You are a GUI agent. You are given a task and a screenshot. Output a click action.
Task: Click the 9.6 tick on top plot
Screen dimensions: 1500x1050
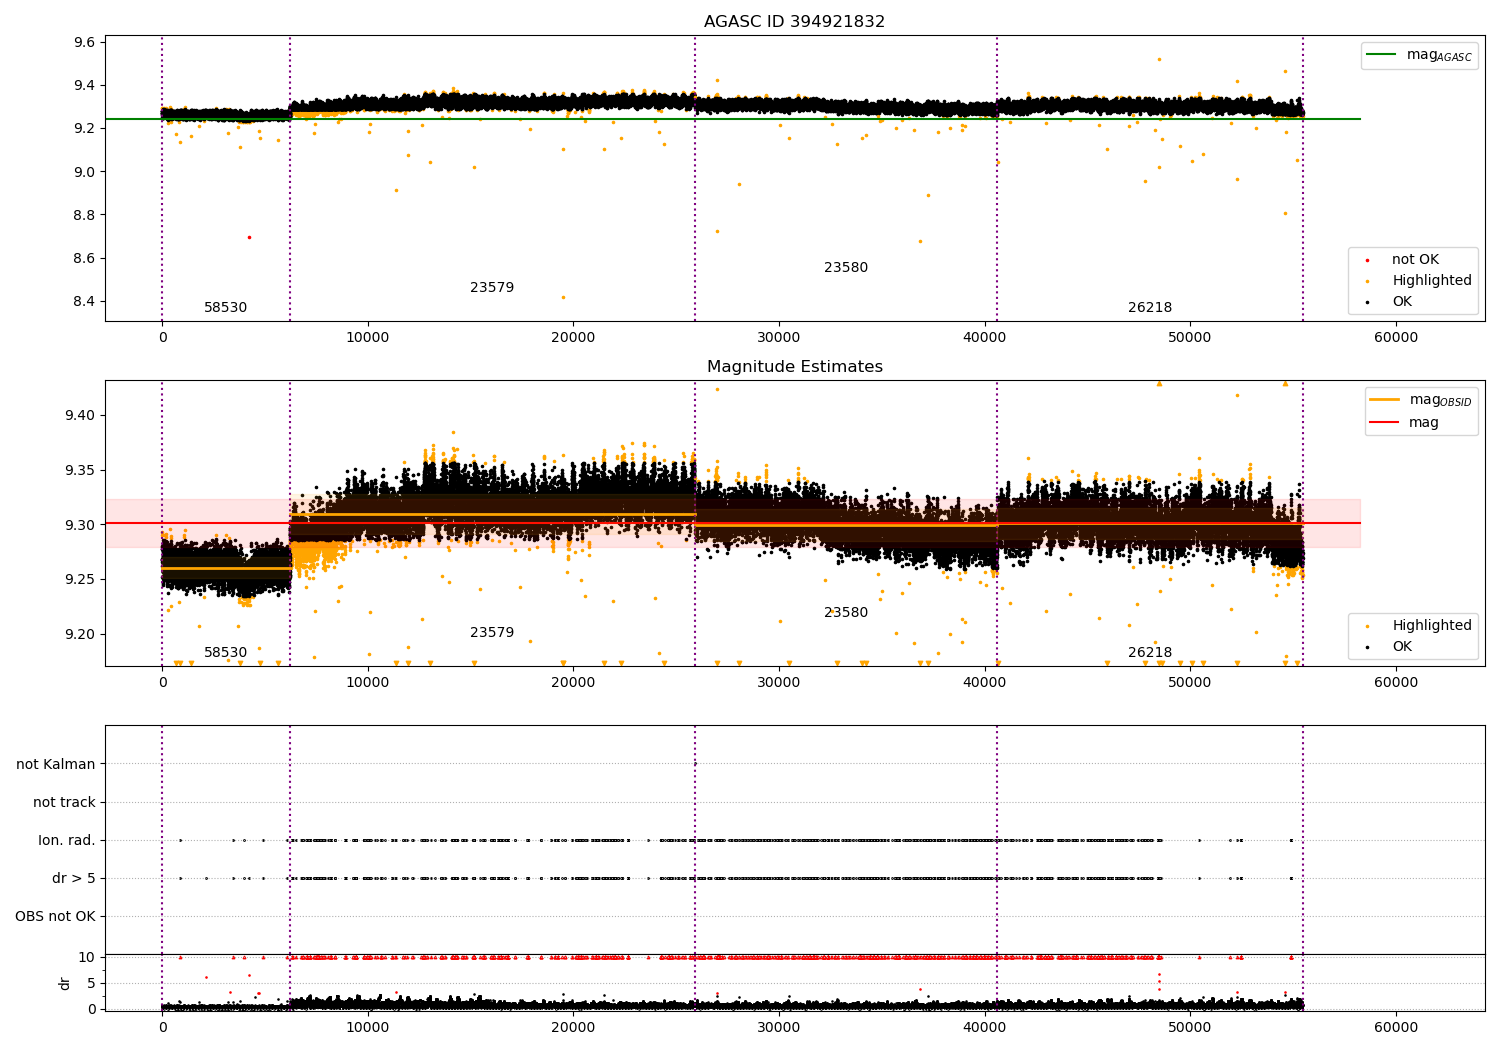pos(84,43)
